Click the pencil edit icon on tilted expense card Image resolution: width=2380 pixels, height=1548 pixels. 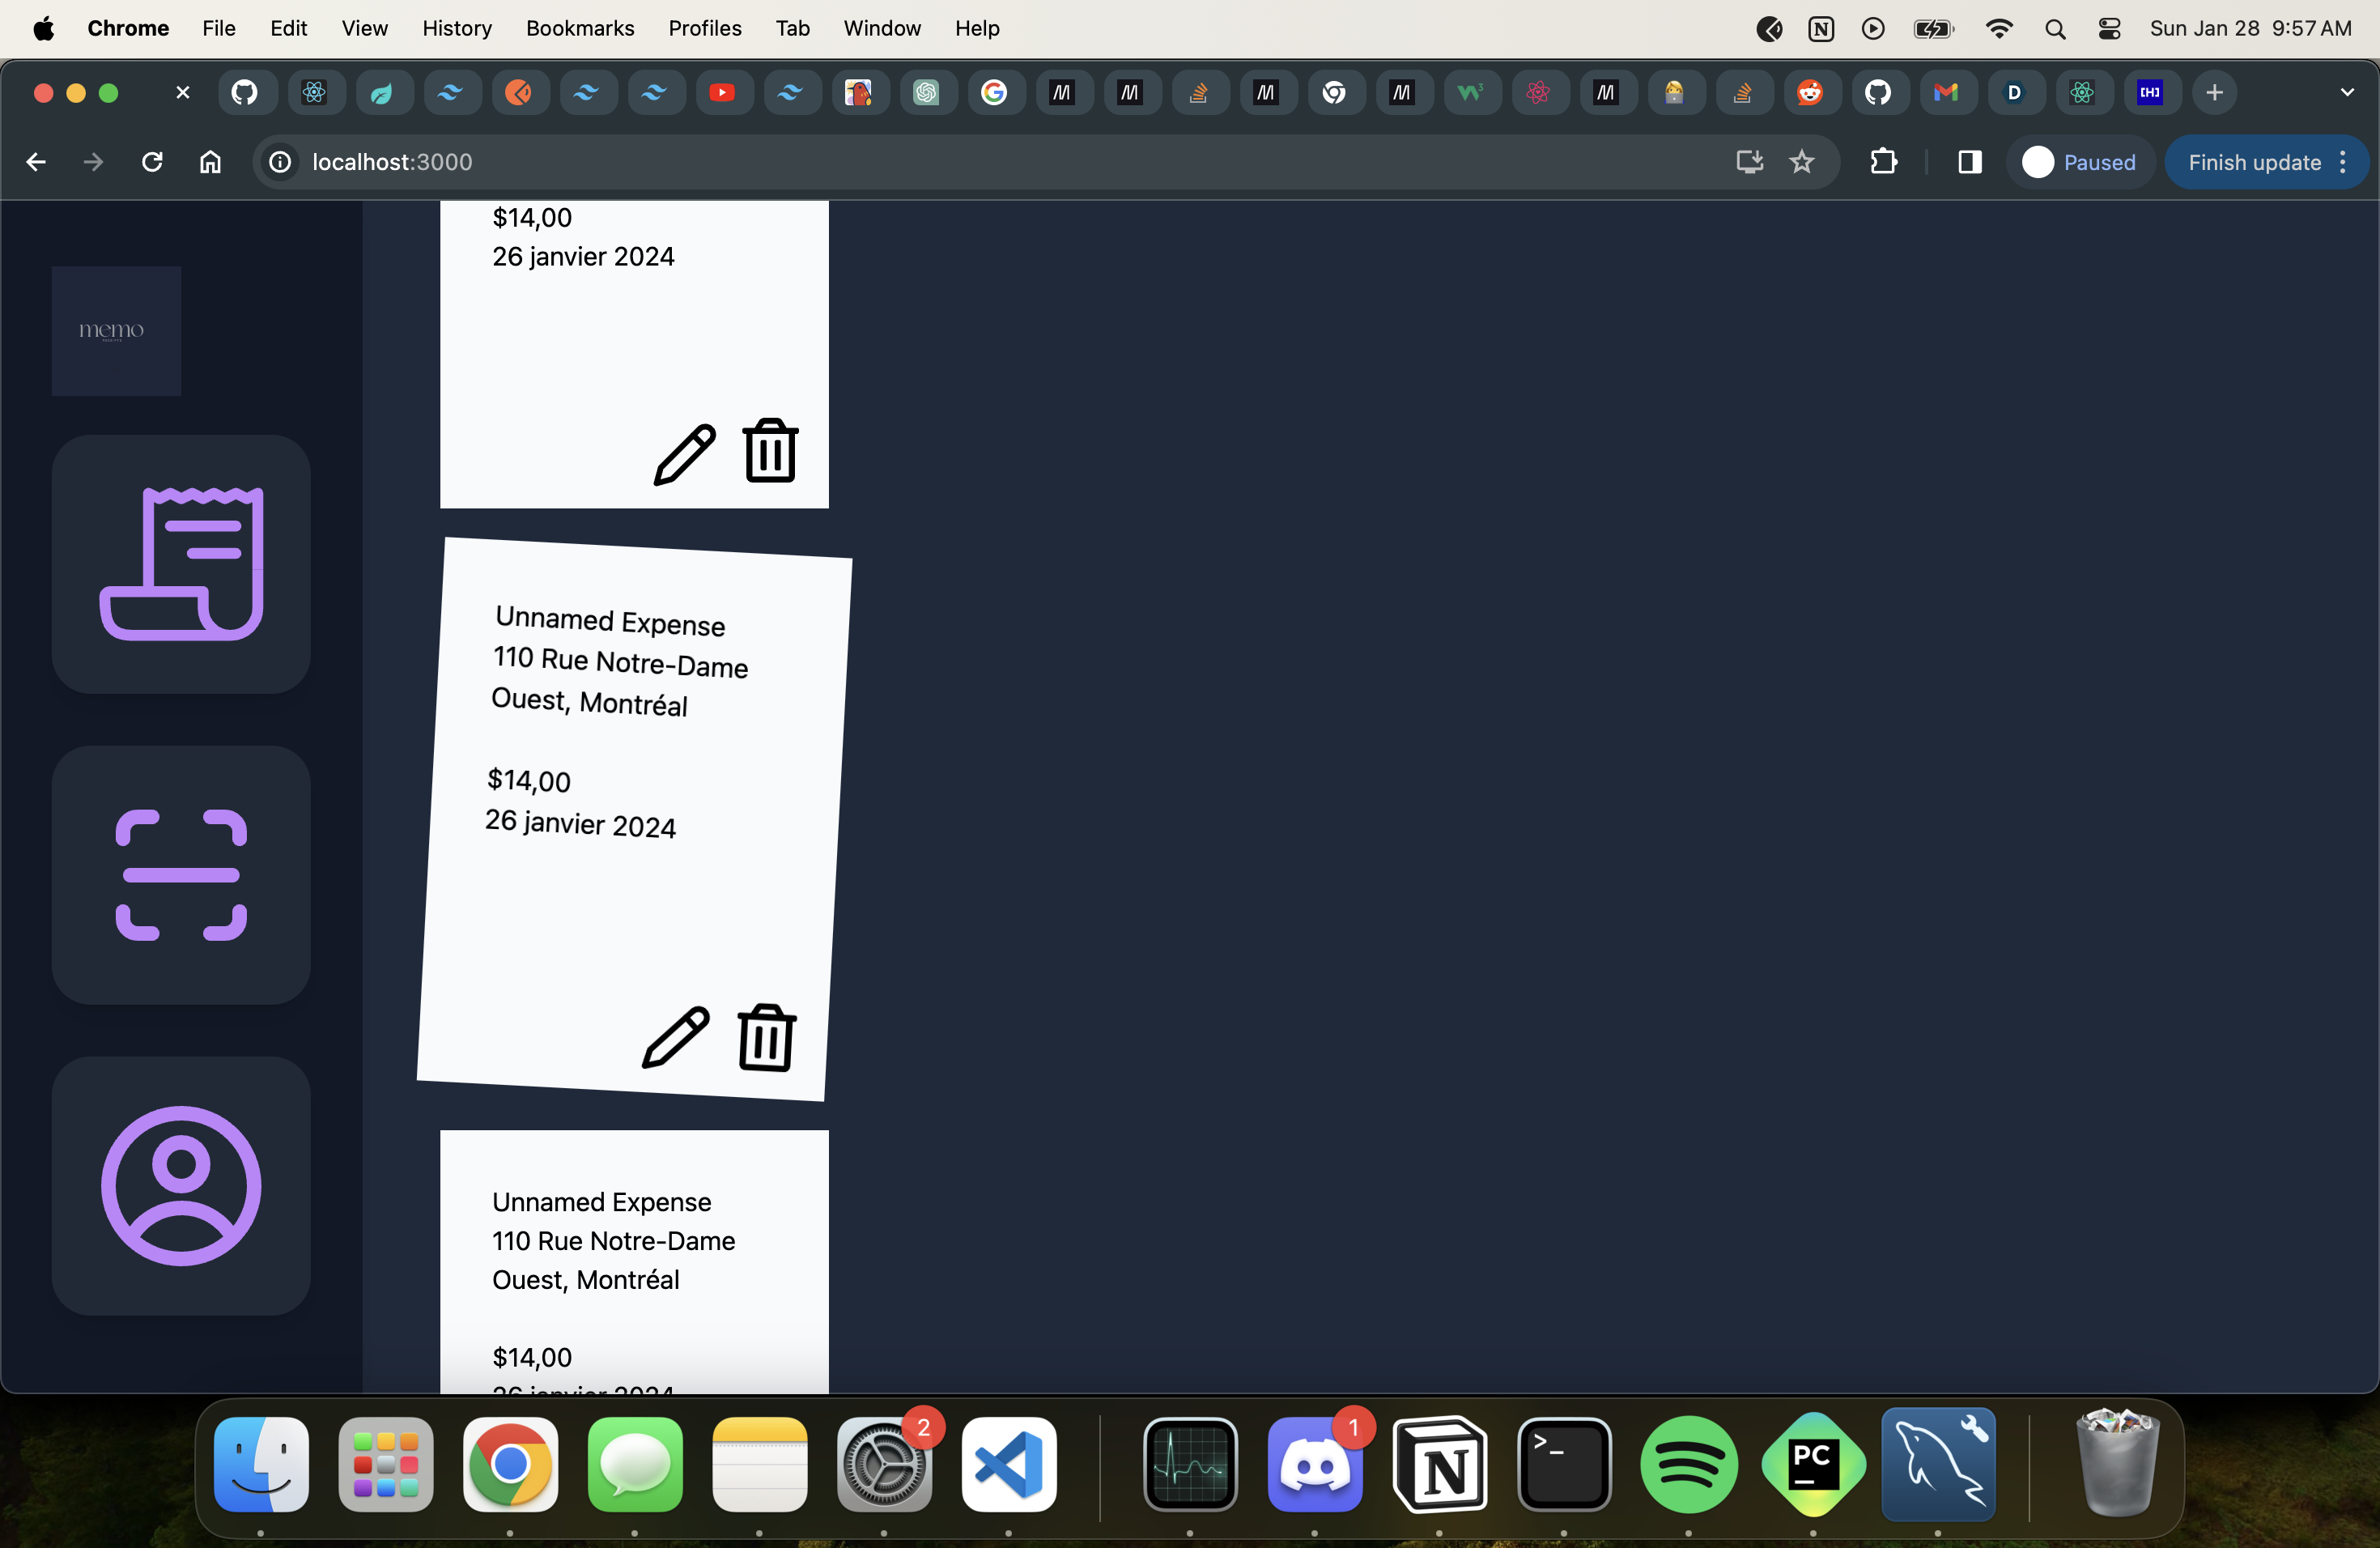click(675, 1037)
